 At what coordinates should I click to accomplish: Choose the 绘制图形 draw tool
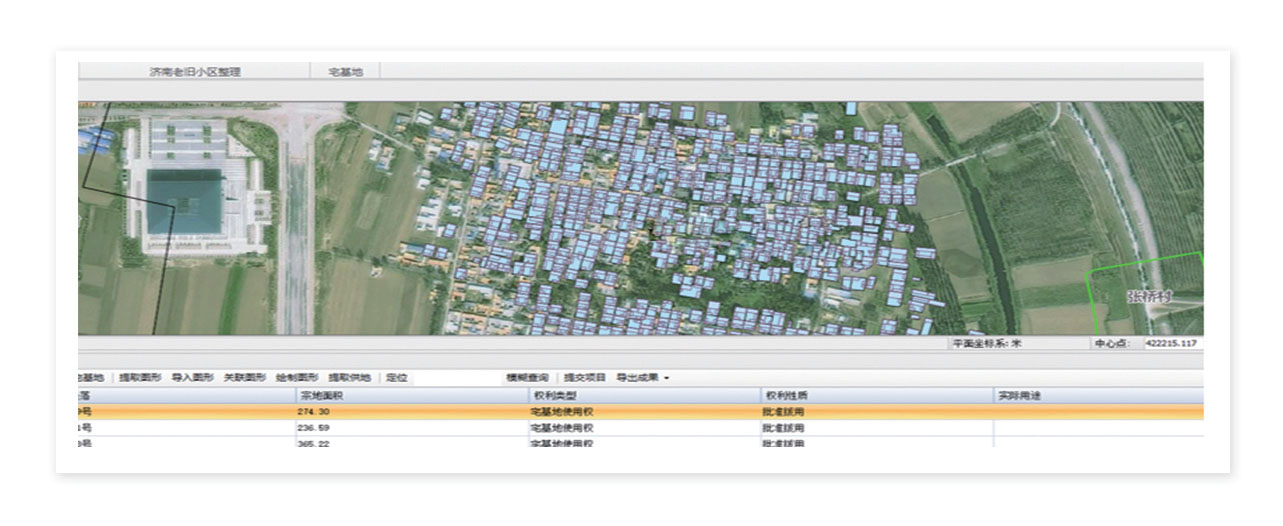pos(297,378)
